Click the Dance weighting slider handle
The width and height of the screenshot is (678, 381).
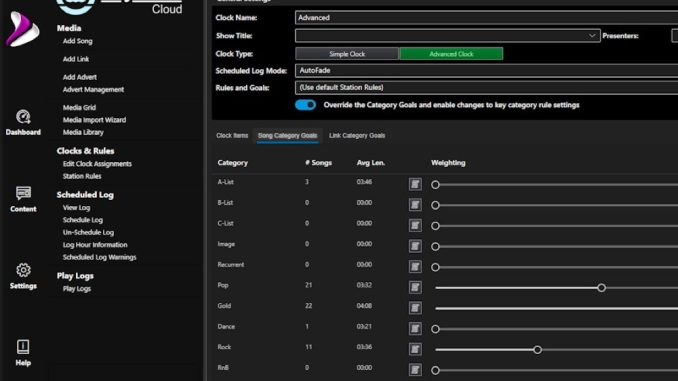click(x=435, y=329)
